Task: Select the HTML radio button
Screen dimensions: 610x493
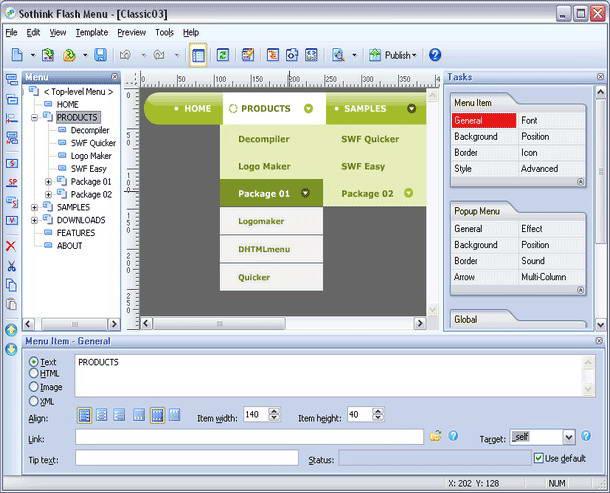Action: click(x=34, y=374)
